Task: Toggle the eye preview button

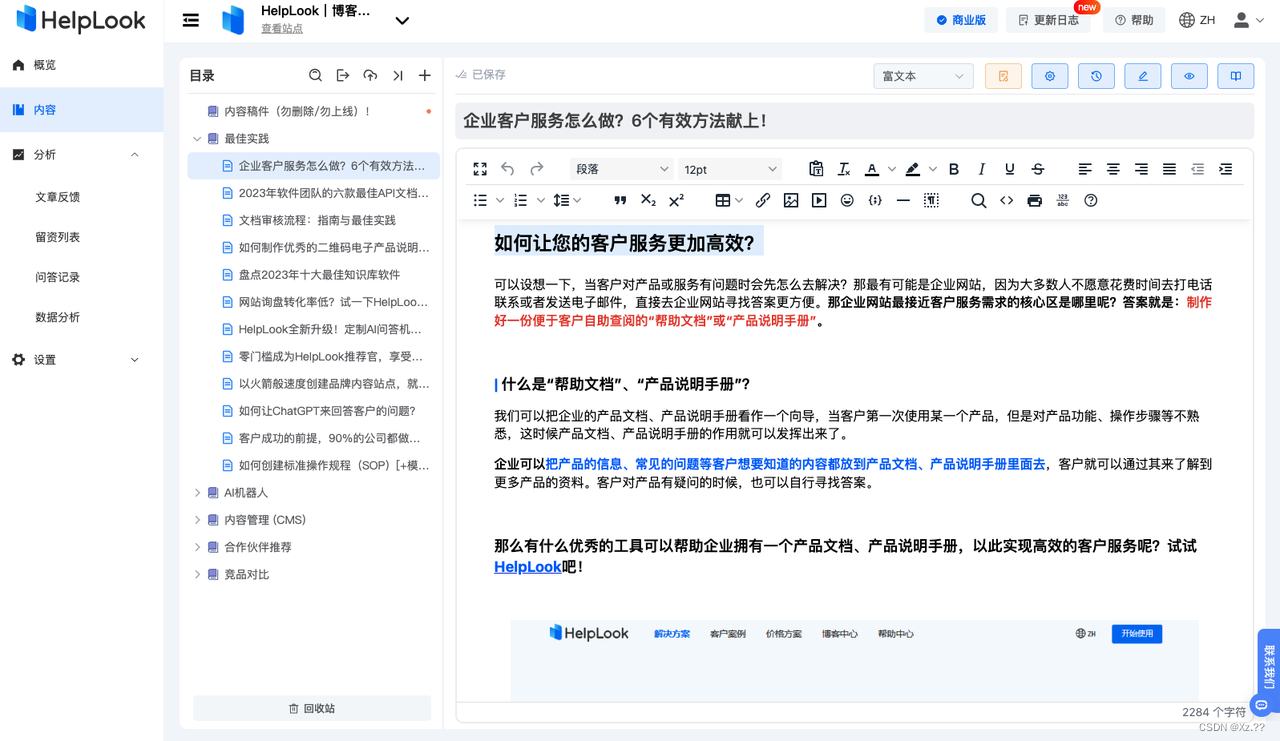Action: pyautogui.click(x=1189, y=76)
